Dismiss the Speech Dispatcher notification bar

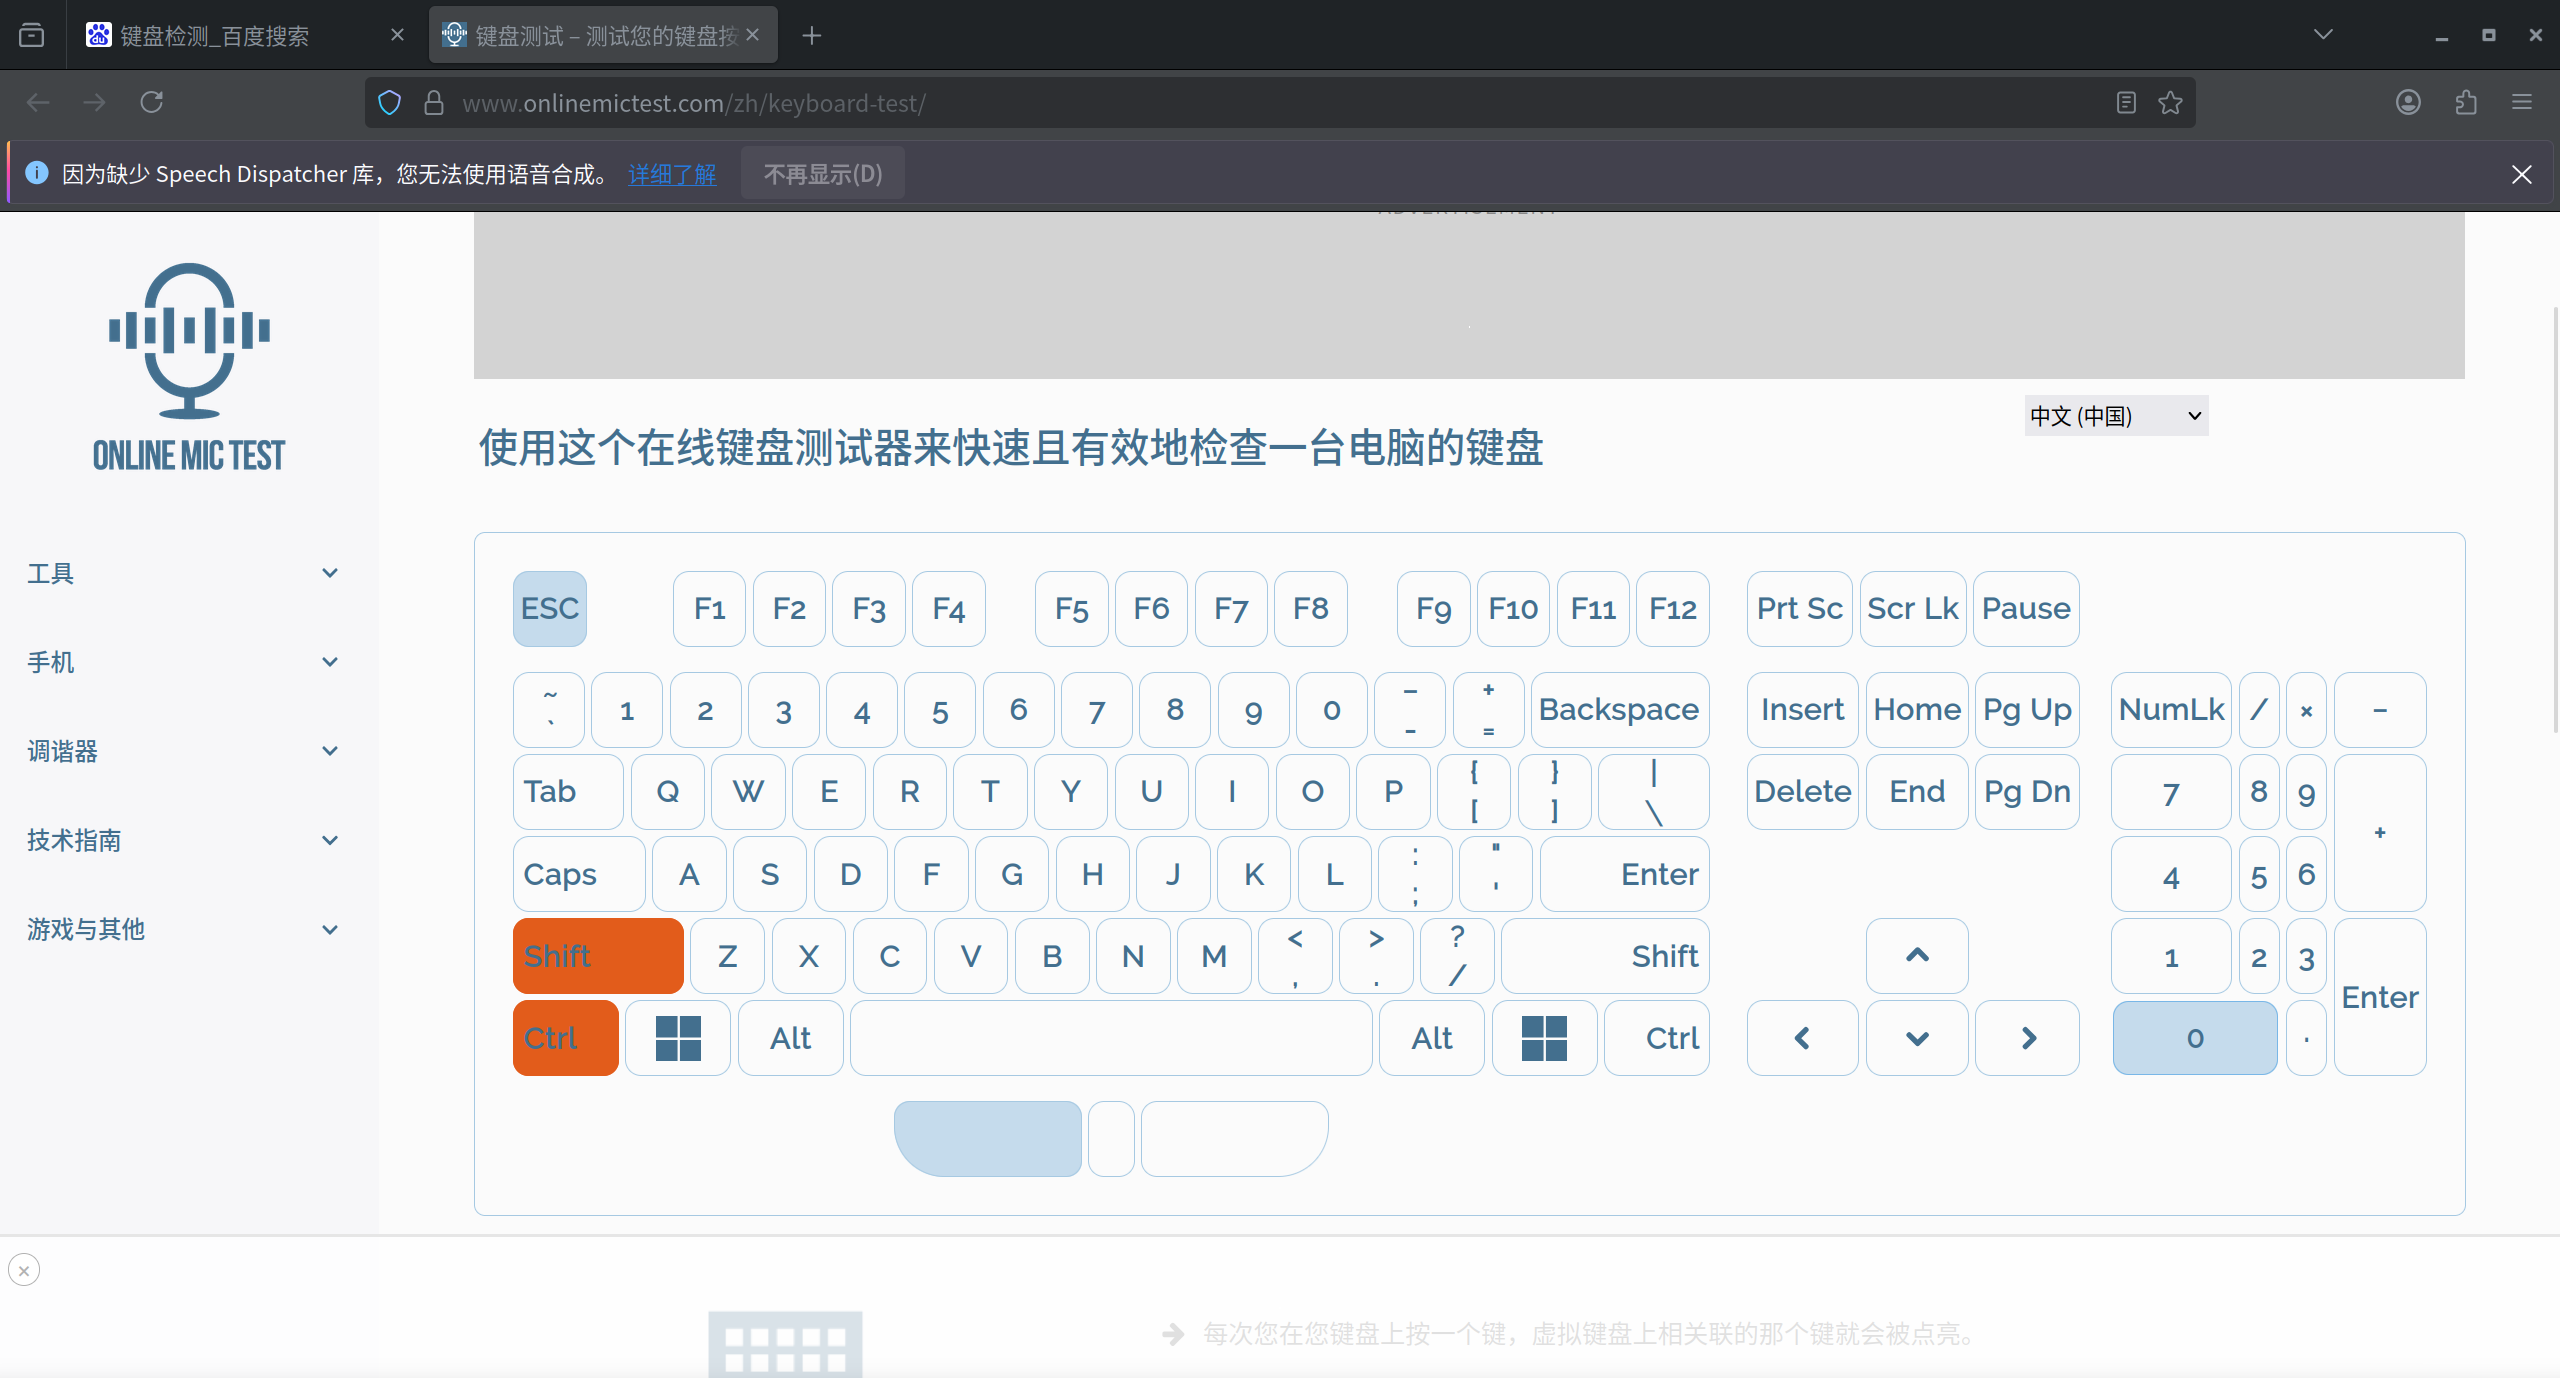(2522, 174)
